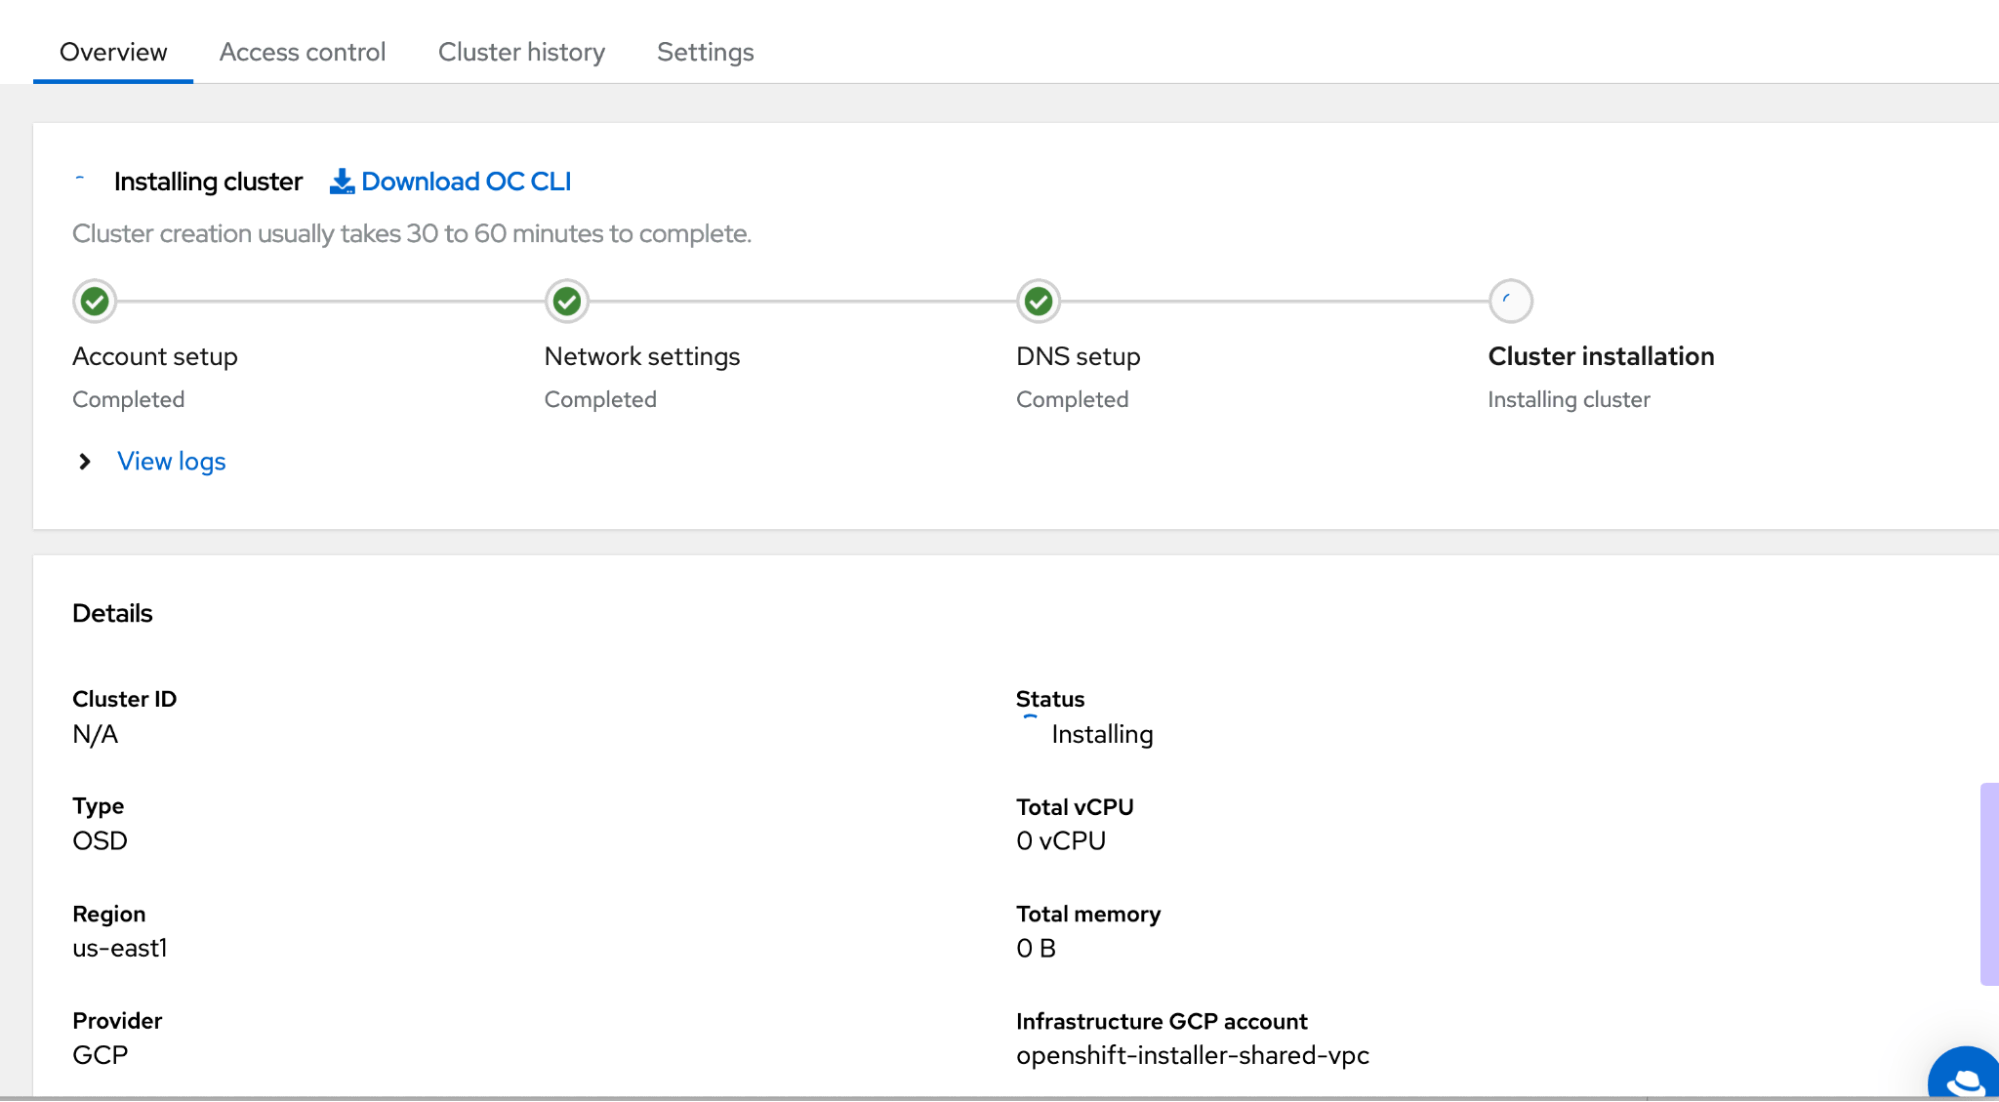Click the Cluster ID value N/A
This screenshot has height=1102, width=1999.
[x=95, y=734]
